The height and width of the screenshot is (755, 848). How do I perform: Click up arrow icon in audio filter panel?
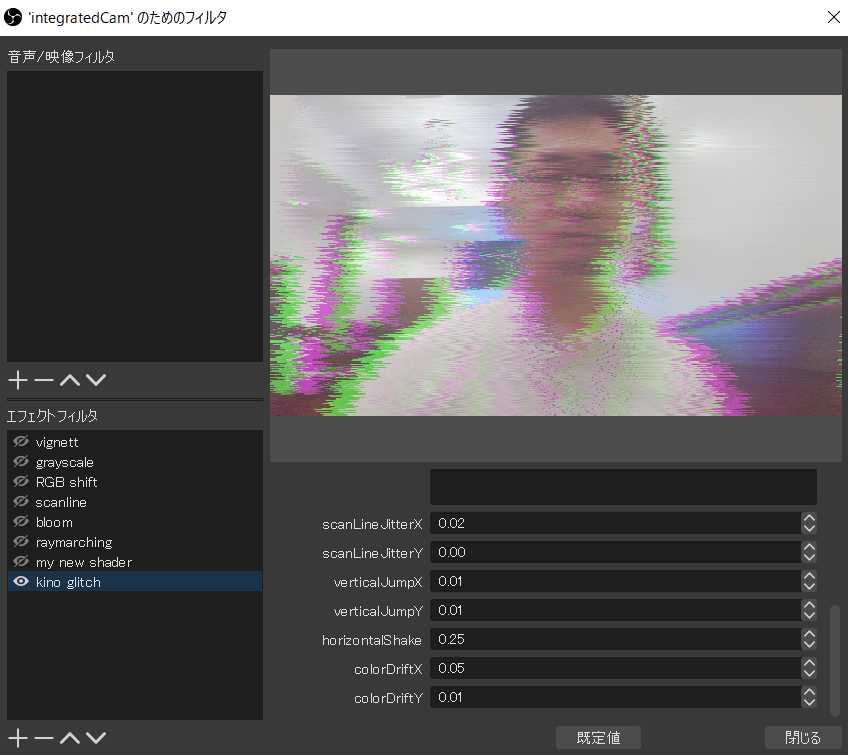[69, 380]
